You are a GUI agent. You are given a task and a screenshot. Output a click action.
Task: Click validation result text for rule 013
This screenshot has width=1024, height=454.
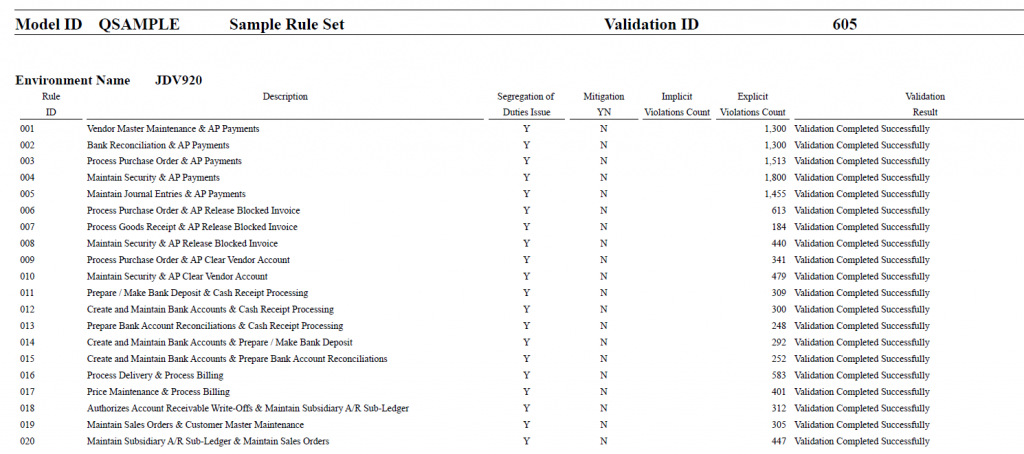(x=862, y=326)
